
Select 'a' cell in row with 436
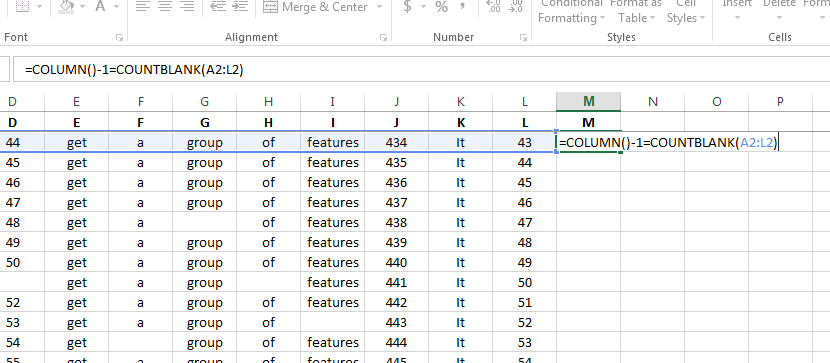coord(140,183)
